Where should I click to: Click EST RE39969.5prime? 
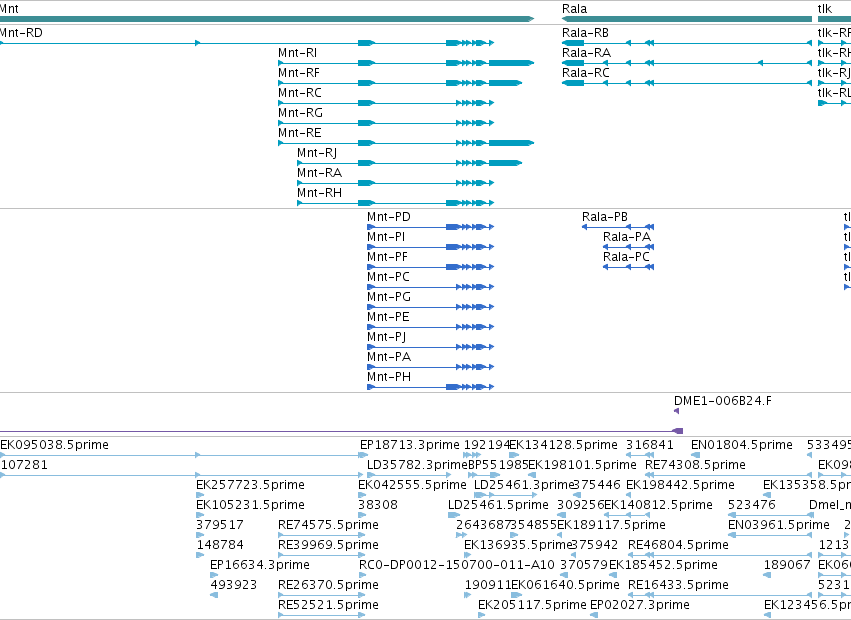pos(328,545)
